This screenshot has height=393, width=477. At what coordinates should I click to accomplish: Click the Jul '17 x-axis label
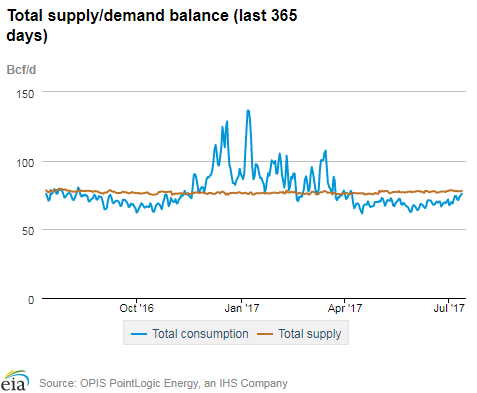point(449,308)
